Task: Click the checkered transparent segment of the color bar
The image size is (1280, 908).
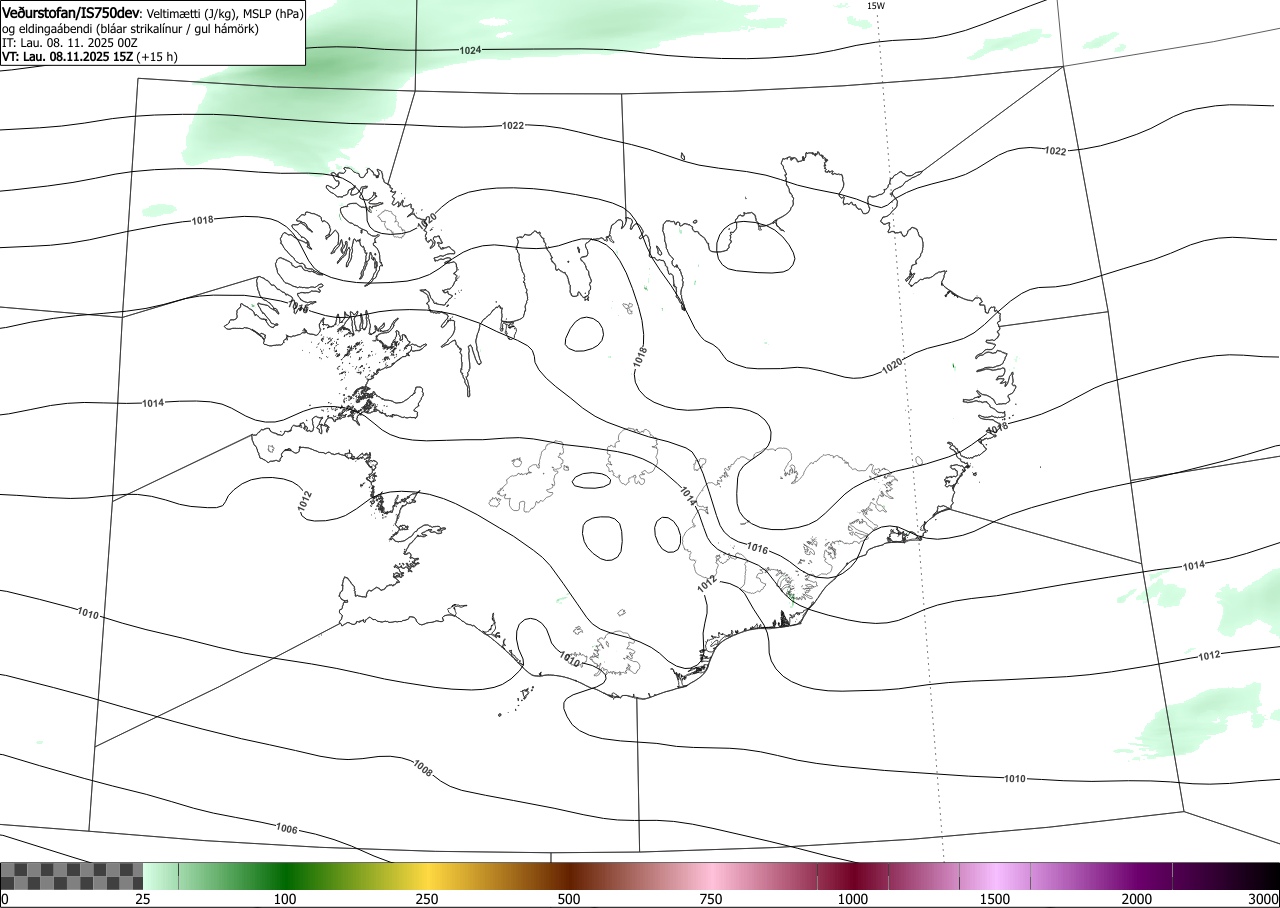Action: coord(72,876)
